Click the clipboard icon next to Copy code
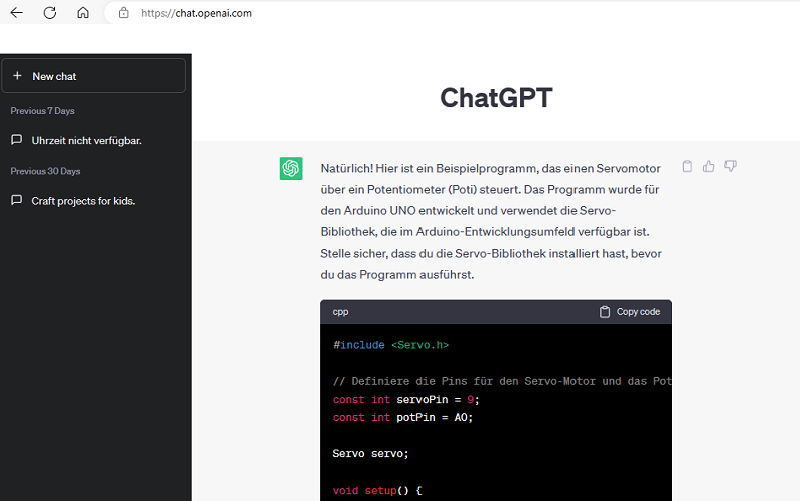The width and height of the screenshot is (800, 501). [x=605, y=312]
